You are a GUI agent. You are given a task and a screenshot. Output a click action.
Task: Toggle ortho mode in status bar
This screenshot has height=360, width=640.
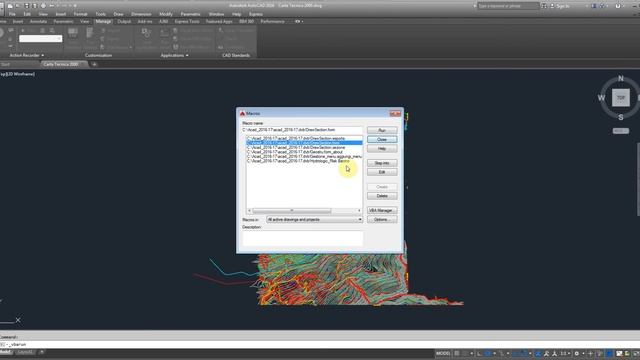[479, 353]
